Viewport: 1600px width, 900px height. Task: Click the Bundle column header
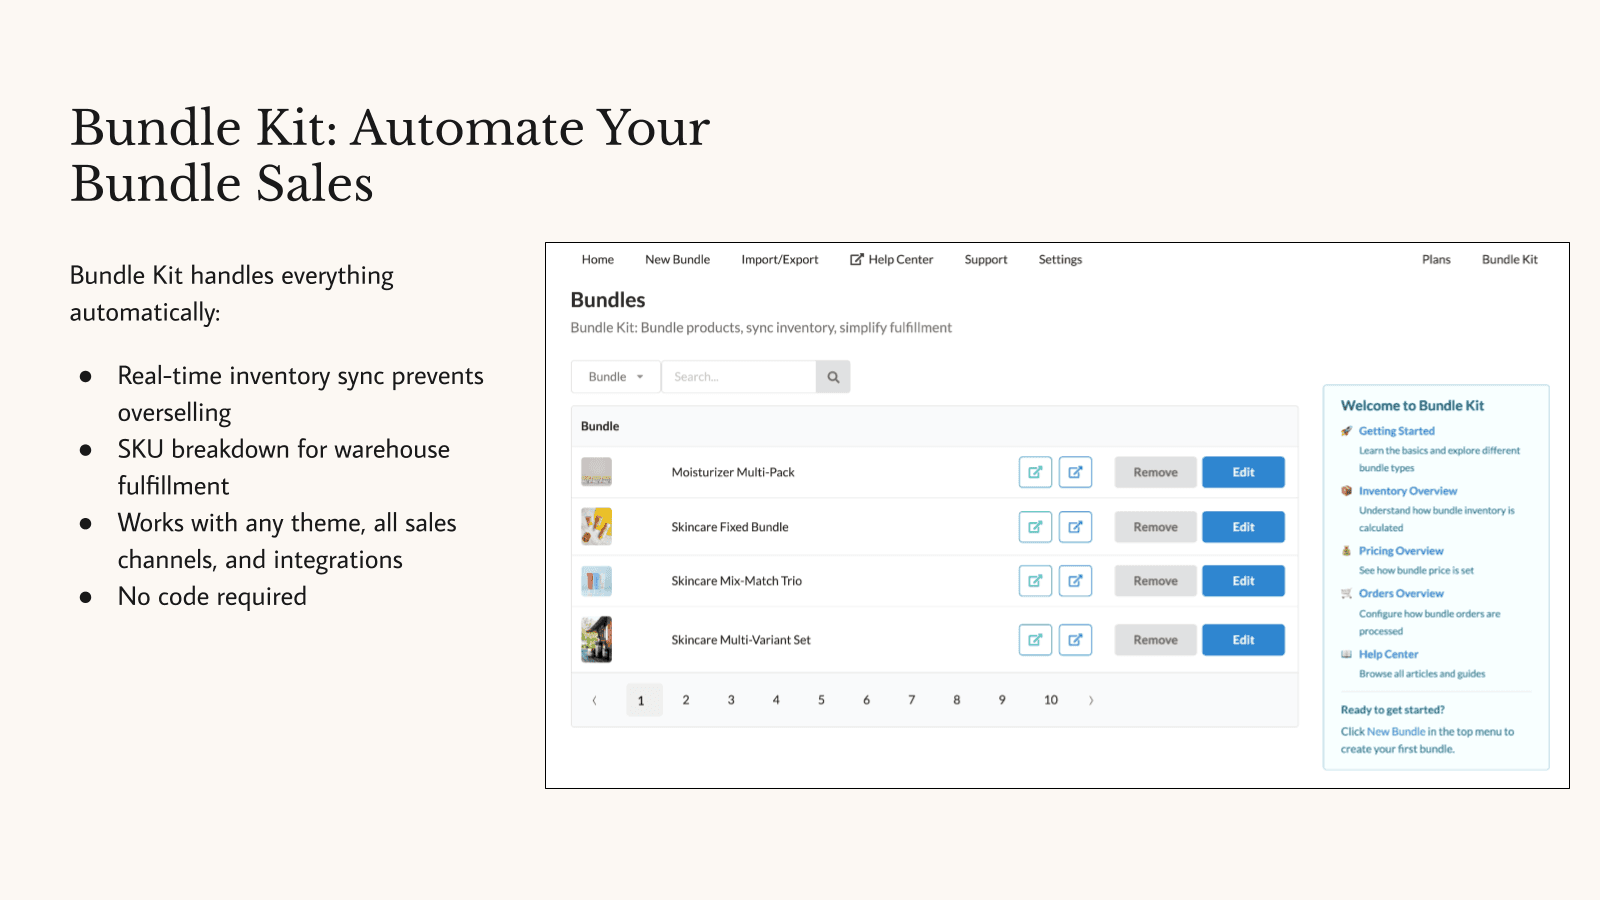point(600,426)
